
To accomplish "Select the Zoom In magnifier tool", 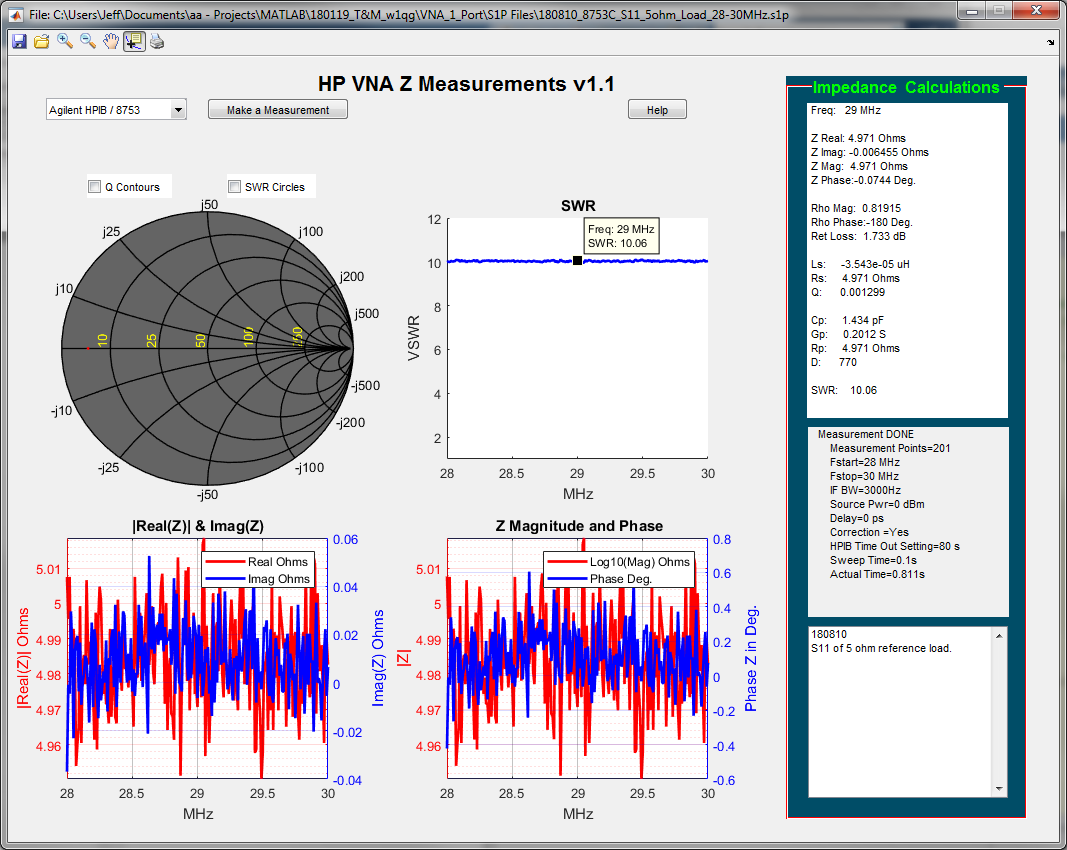I will (x=64, y=41).
